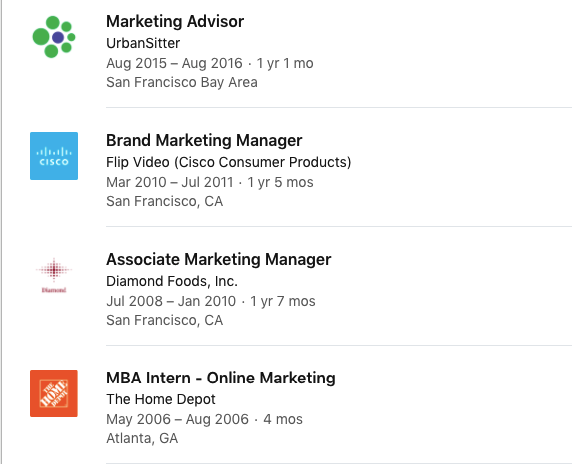Click the UrbanSitter green dots logo
572x464 pixels.
[54, 37]
